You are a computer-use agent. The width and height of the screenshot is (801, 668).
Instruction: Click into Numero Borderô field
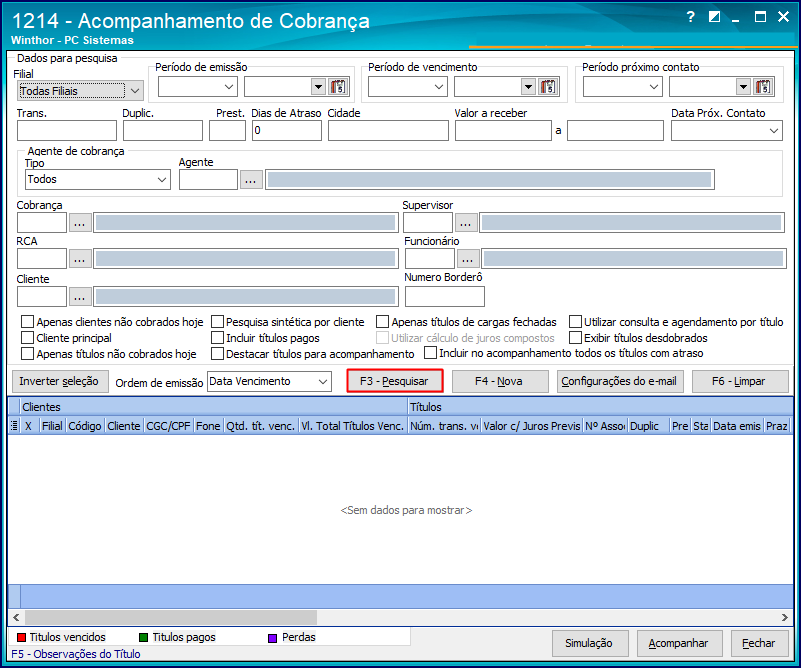coord(445,297)
